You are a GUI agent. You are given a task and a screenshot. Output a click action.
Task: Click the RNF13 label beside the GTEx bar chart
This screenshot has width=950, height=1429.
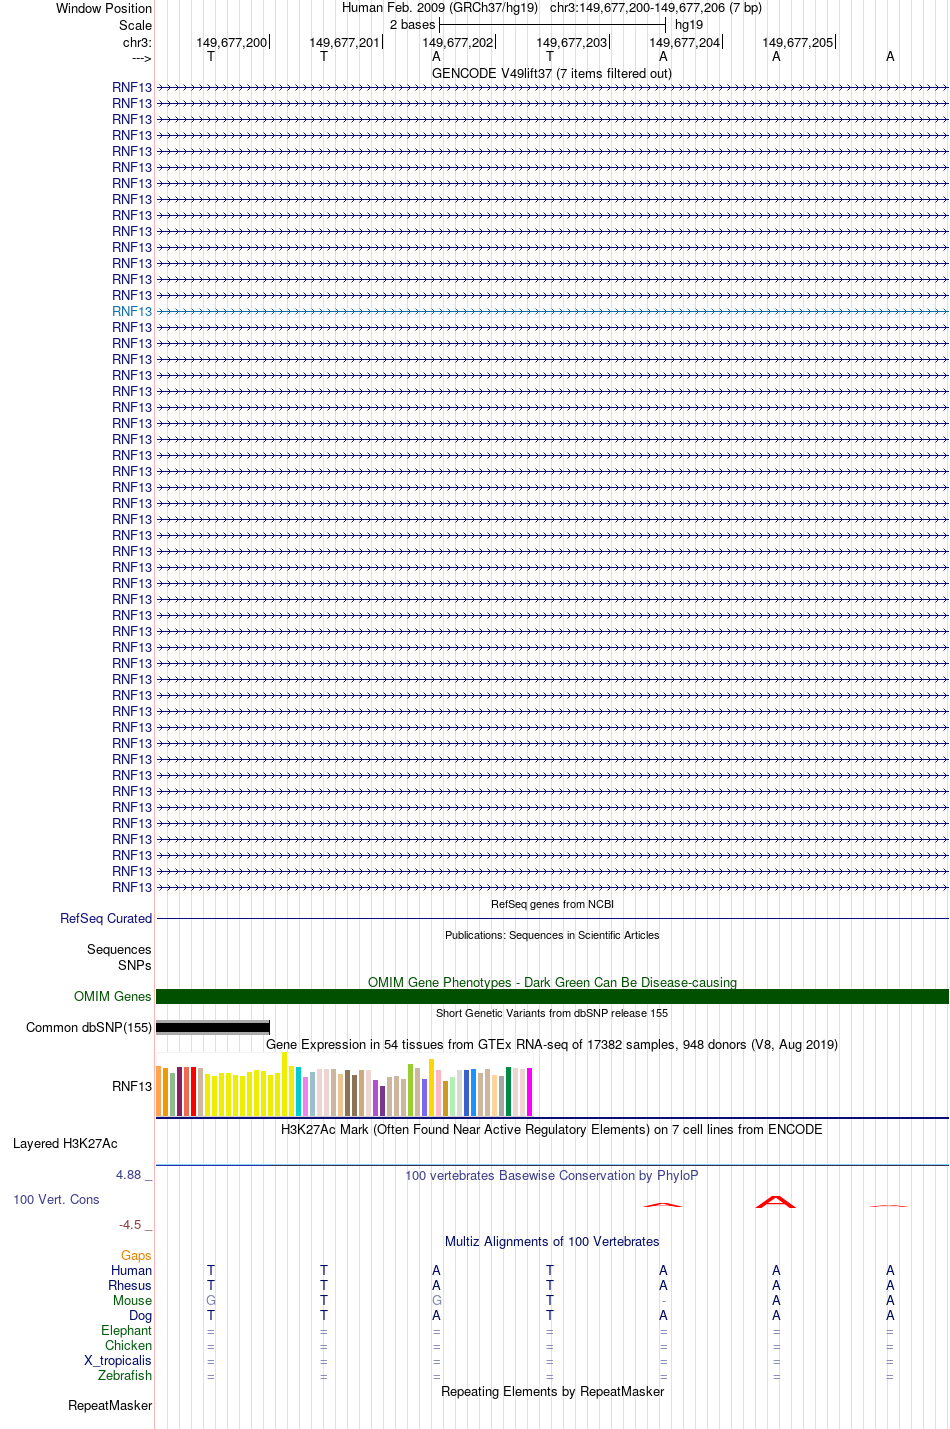(132, 1086)
